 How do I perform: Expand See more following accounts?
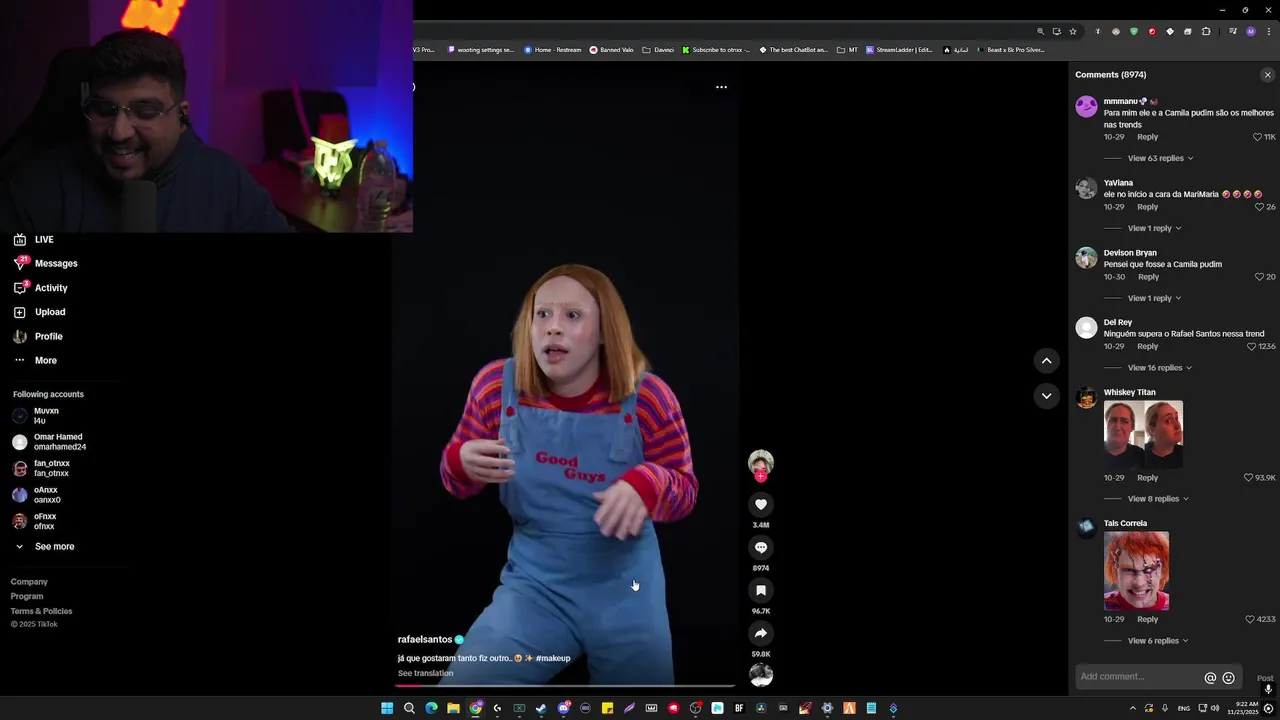(x=45, y=547)
